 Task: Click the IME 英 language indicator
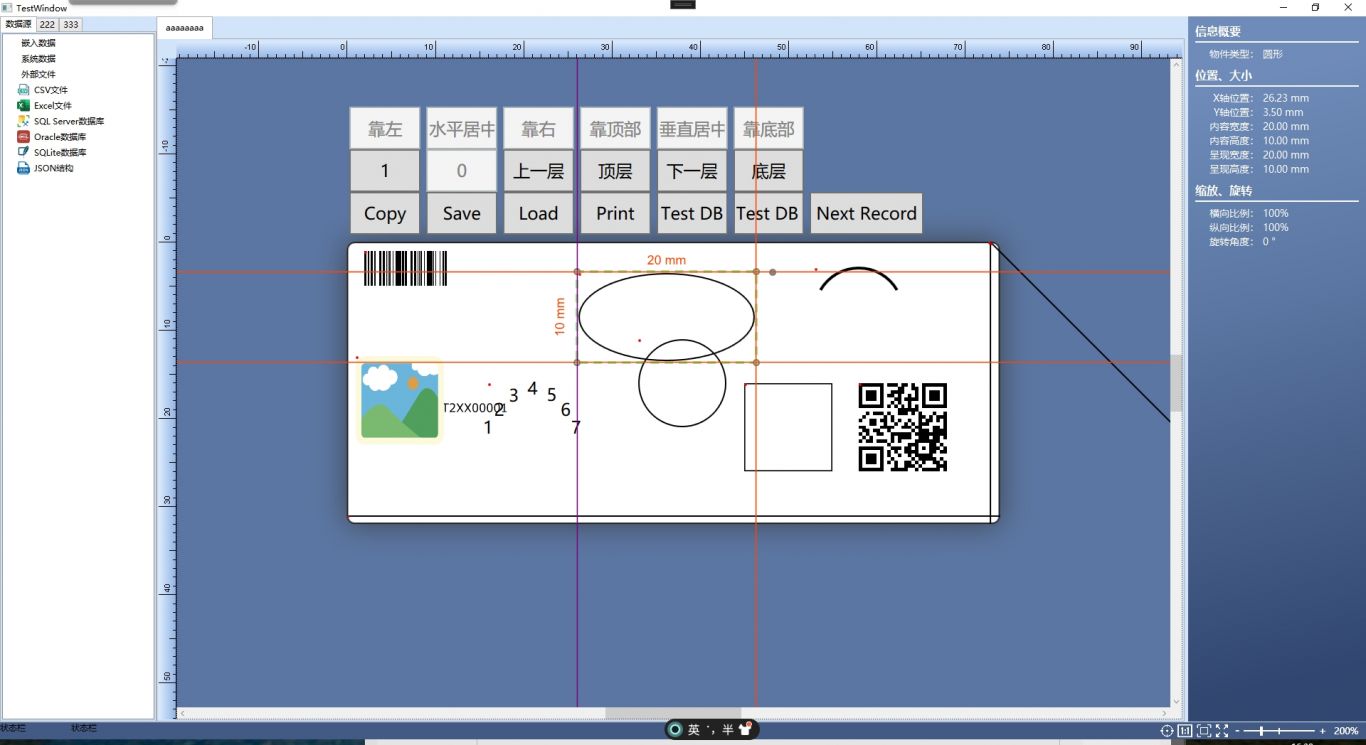point(693,730)
